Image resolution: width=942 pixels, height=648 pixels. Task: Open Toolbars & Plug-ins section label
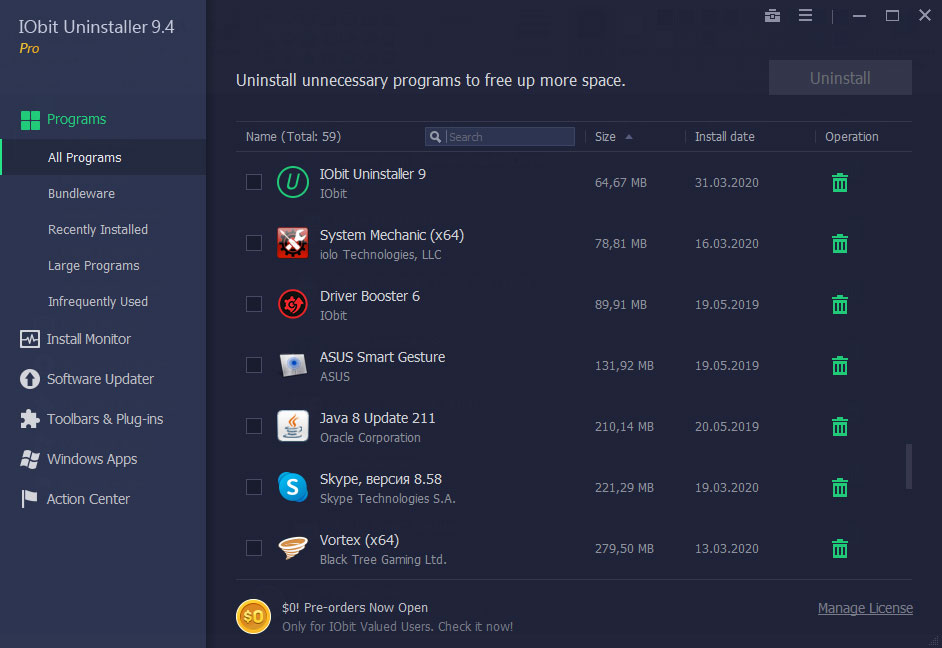click(x=105, y=419)
